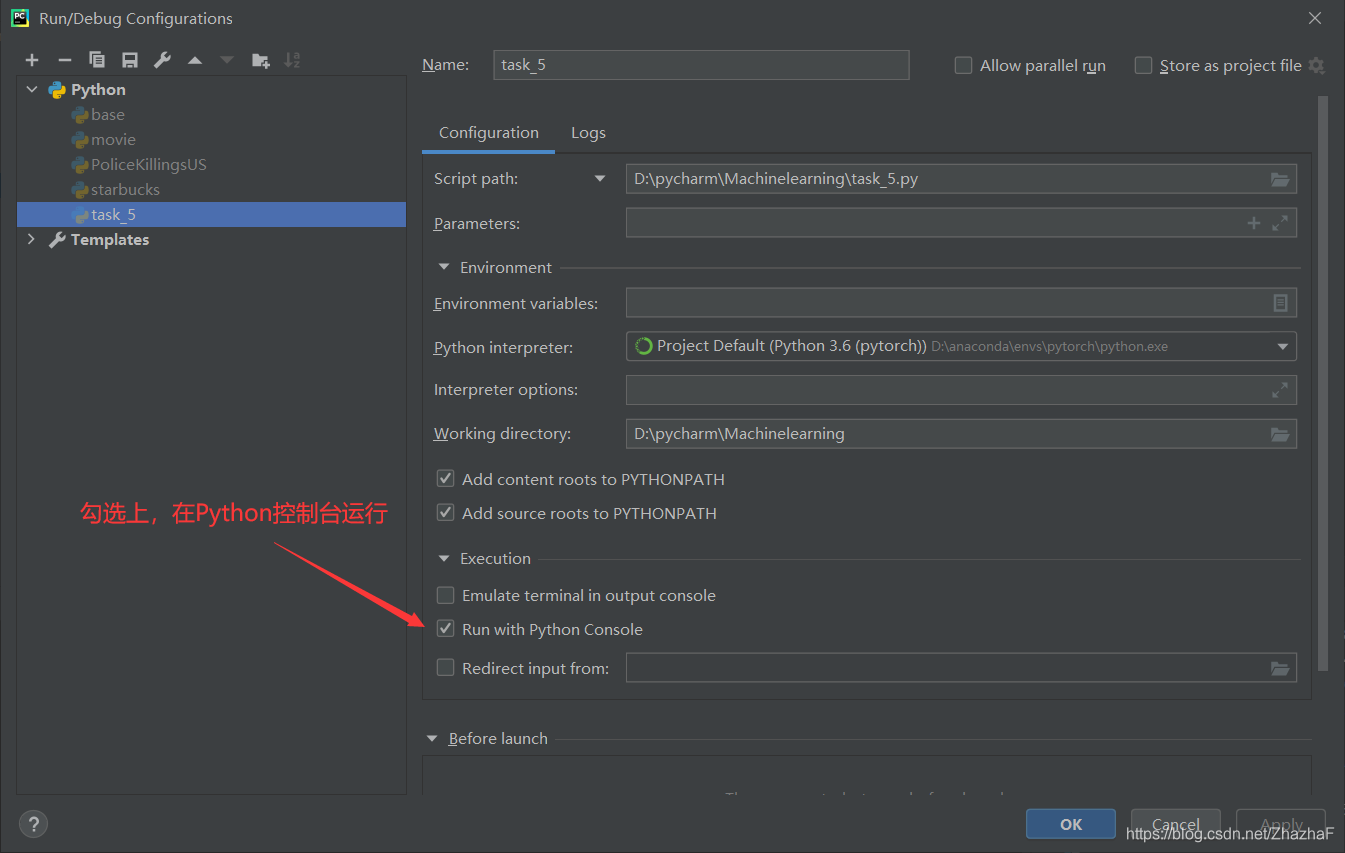Browse redirect input file folder icon
The image size is (1345, 853).
(1280, 668)
